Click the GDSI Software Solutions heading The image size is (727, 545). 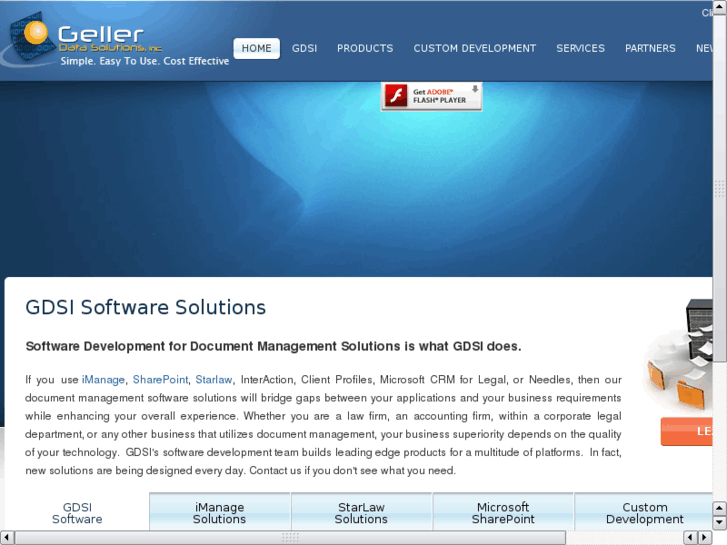point(146,308)
